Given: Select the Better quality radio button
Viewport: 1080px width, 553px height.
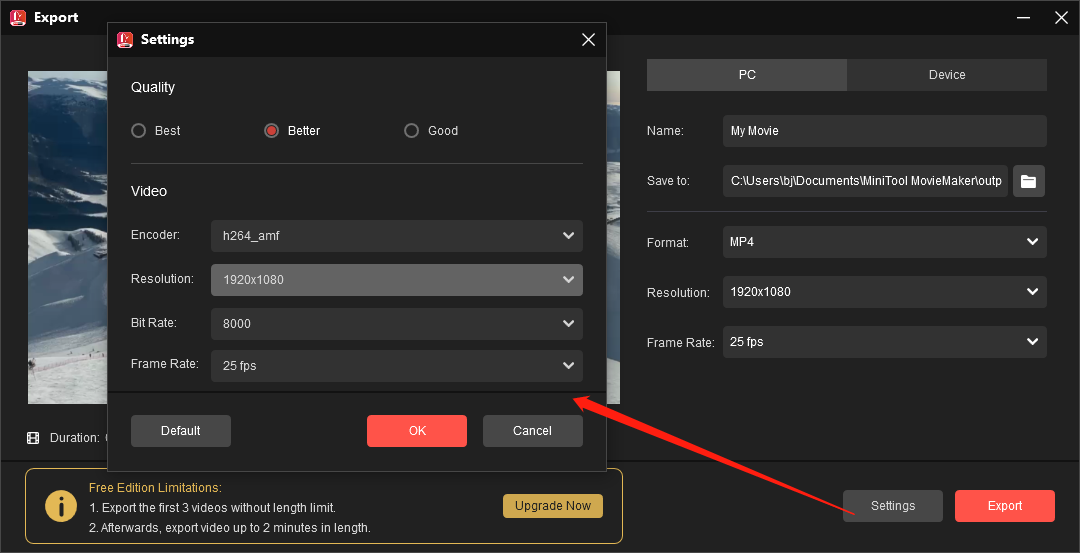Looking at the screenshot, I should tap(271, 131).
